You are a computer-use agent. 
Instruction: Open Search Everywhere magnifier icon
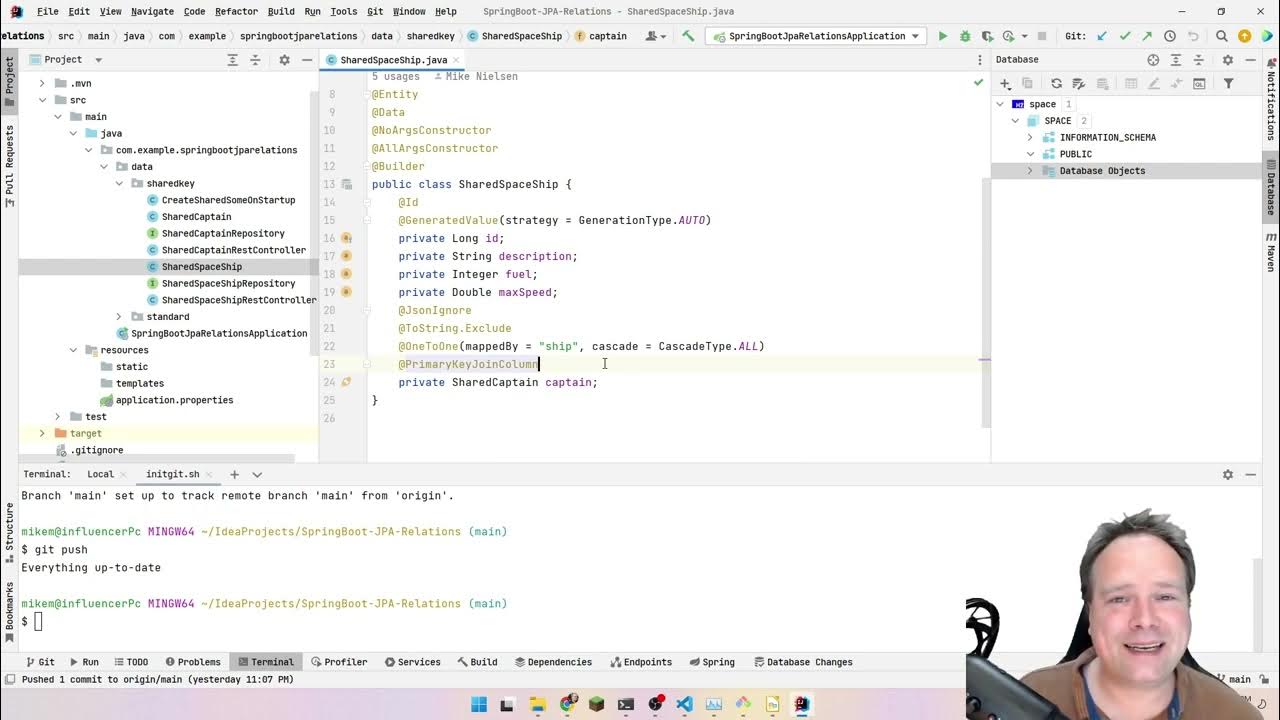coord(1222,36)
